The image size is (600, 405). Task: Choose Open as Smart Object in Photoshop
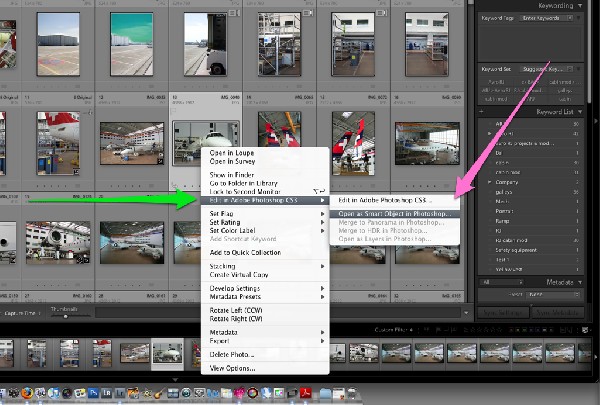[x=395, y=214]
